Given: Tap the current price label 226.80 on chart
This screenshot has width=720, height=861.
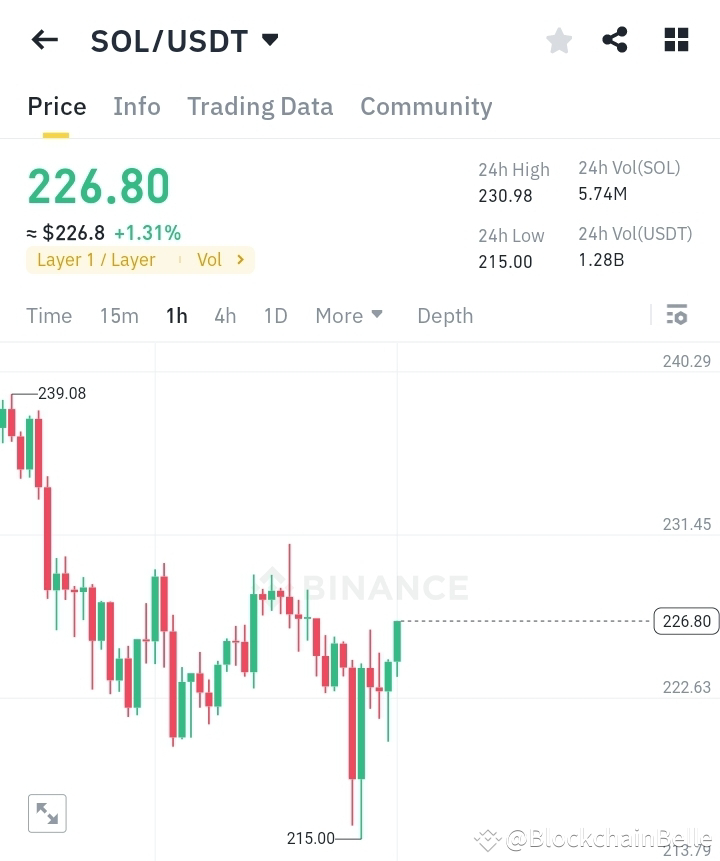Looking at the screenshot, I should [x=686, y=621].
